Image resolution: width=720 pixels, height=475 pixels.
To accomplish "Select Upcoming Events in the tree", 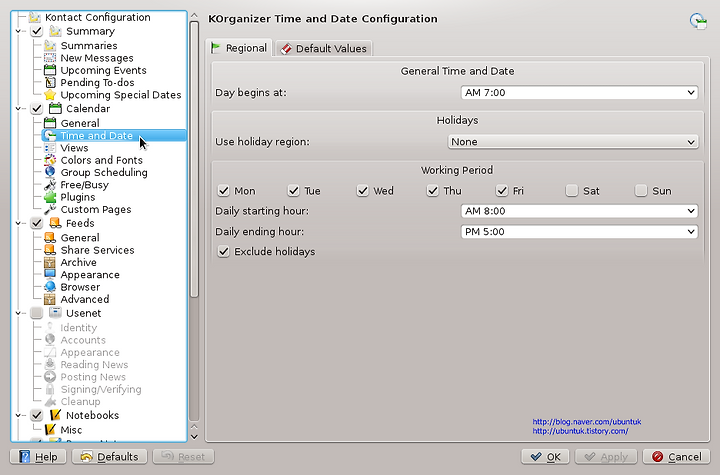I will 103,70.
